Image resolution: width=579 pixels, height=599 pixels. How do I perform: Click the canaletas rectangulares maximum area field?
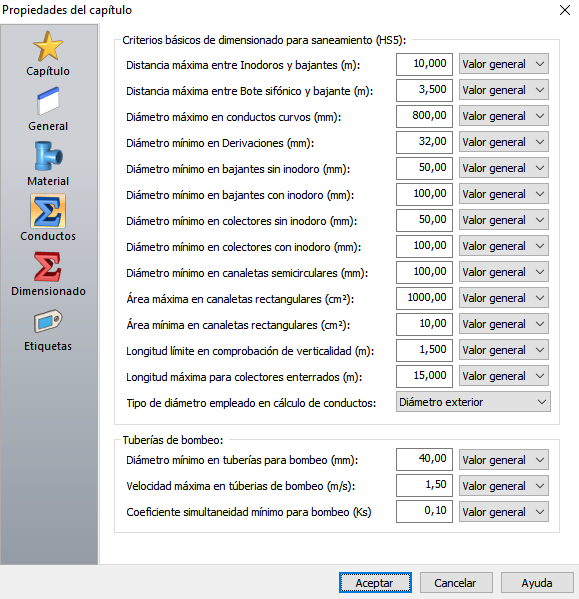(x=424, y=298)
